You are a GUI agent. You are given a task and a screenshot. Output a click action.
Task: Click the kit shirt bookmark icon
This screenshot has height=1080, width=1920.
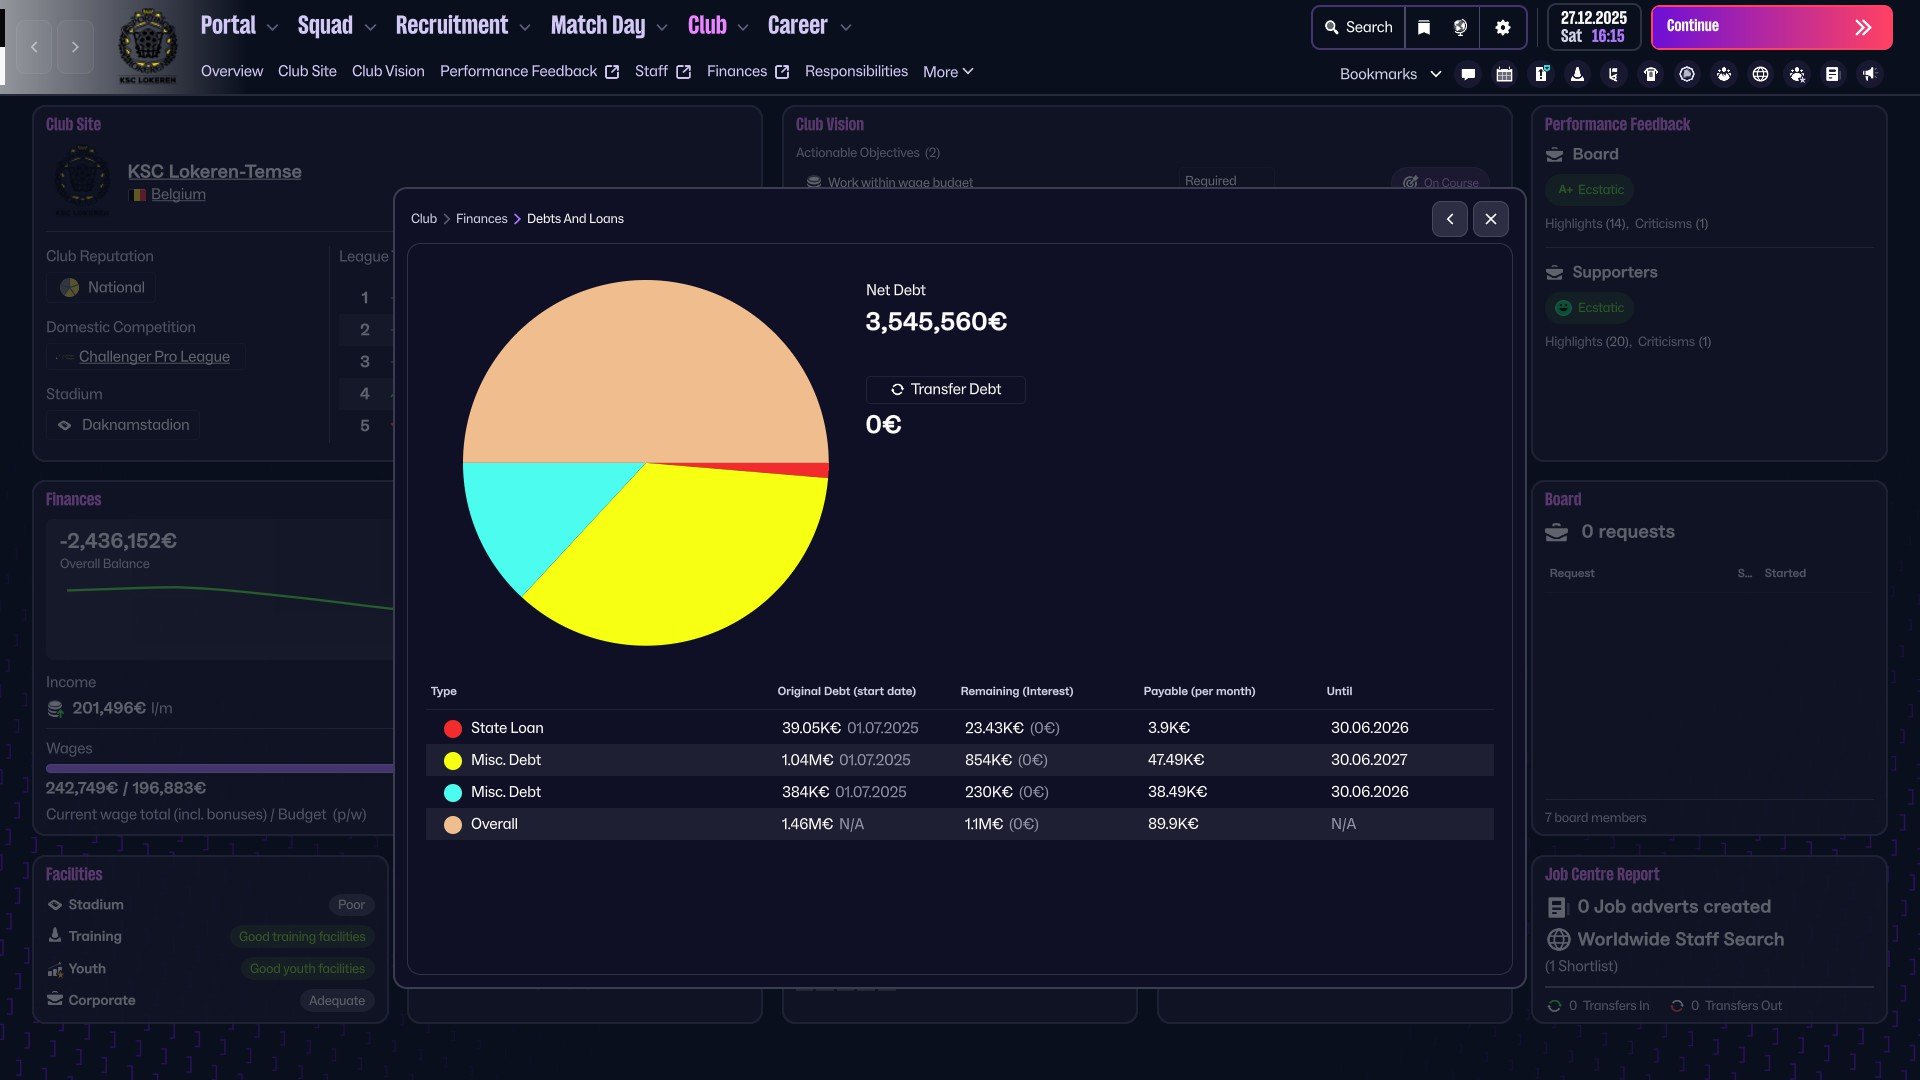click(x=1651, y=74)
